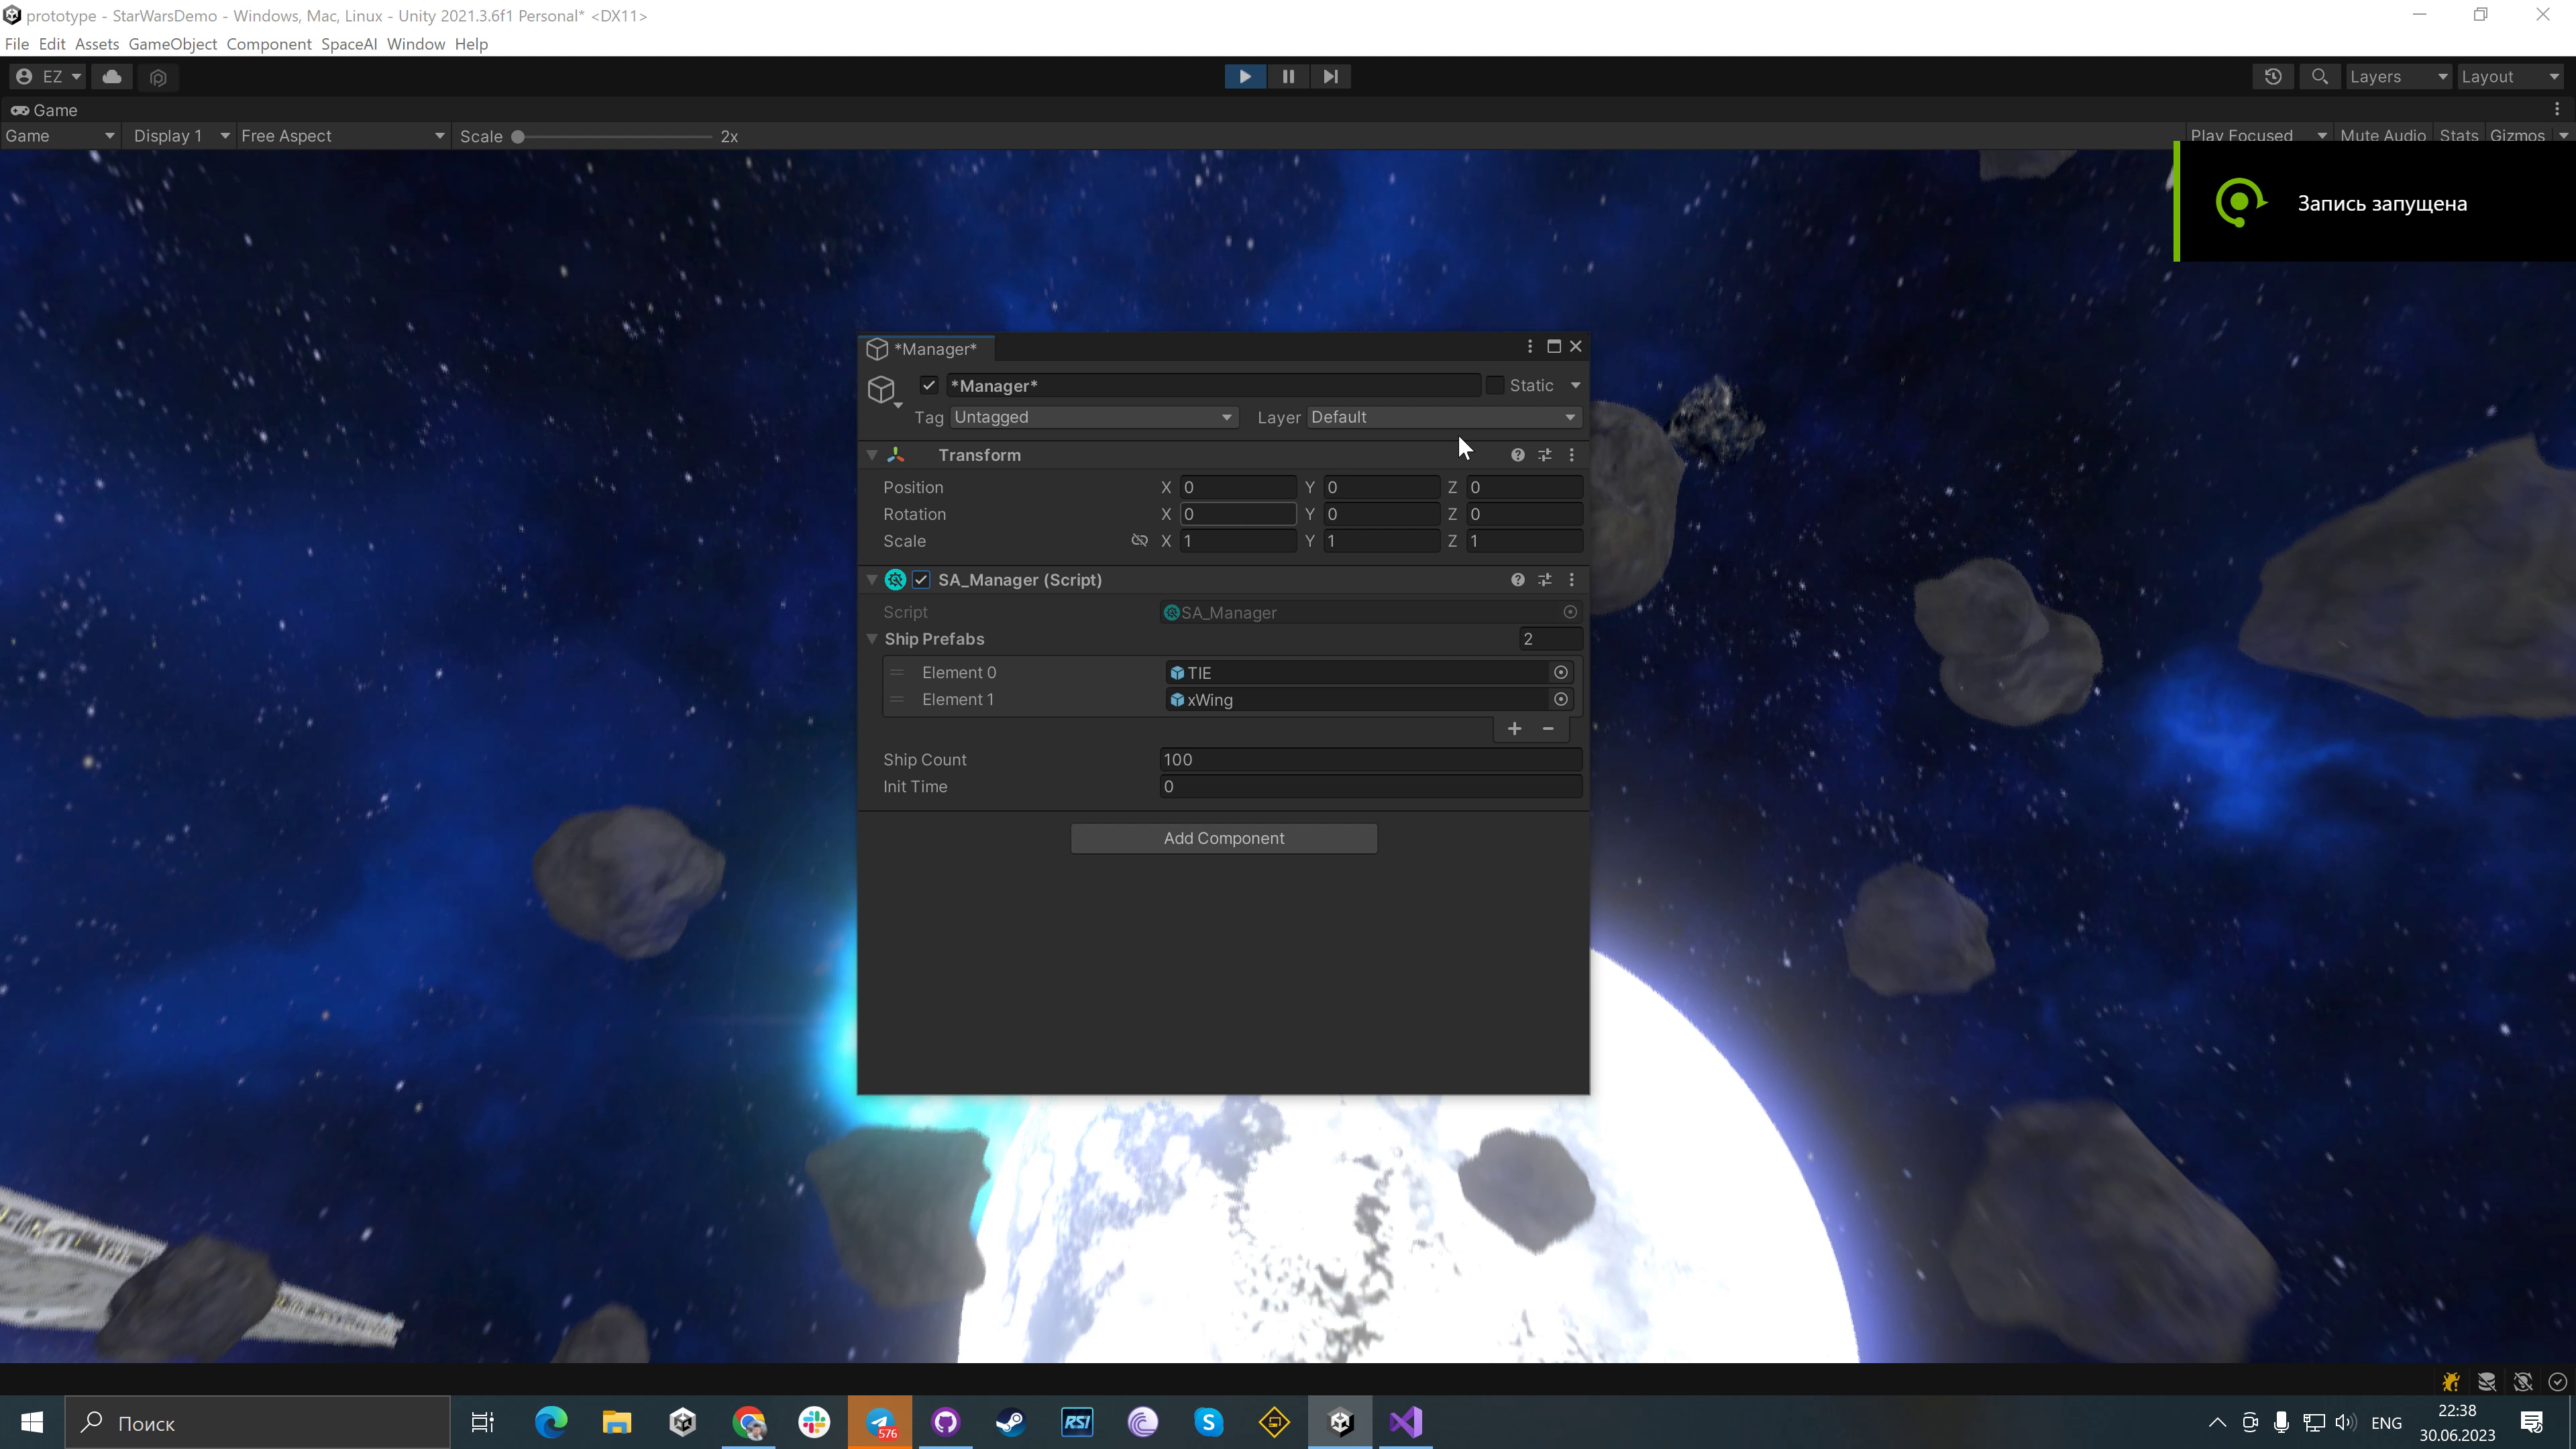2576x1449 pixels.
Task: Toggle the Static checkbox
Action: (x=1495, y=385)
